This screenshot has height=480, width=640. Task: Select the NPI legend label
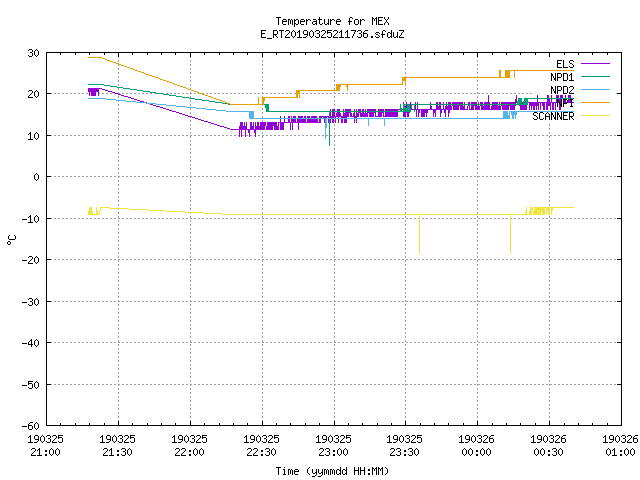(x=565, y=103)
